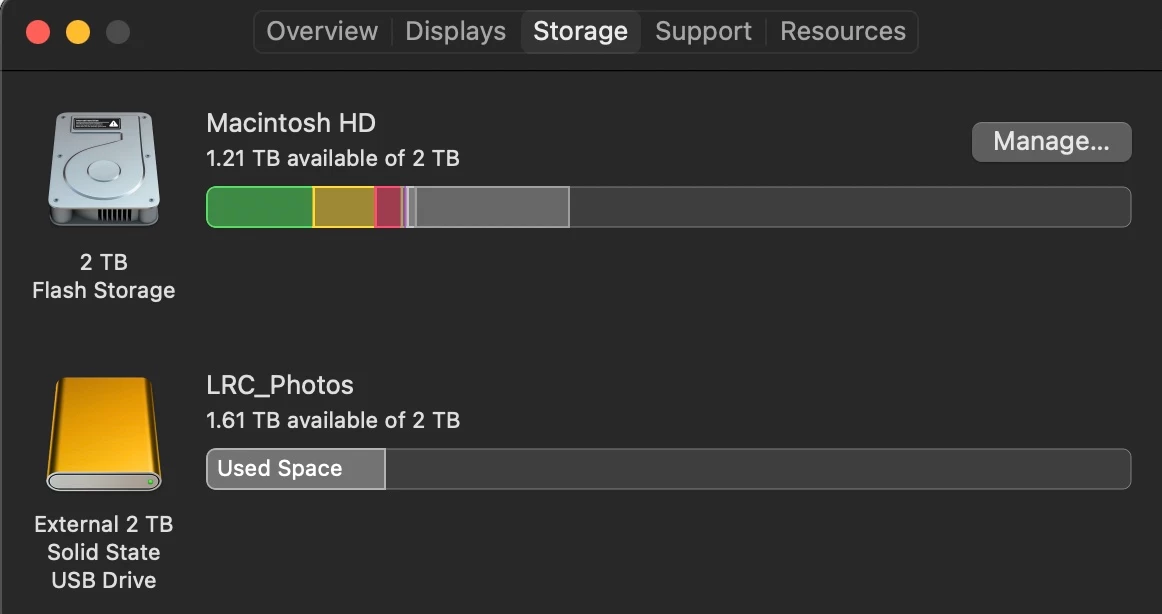Click the Macintosh HD internal drive icon
1162x614 pixels.
(103, 168)
